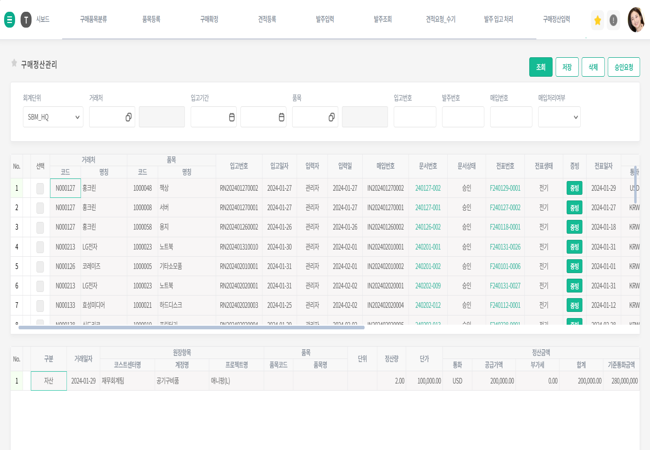Open the 품목등록 tab
The image size is (650, 450).
point(151,19)
